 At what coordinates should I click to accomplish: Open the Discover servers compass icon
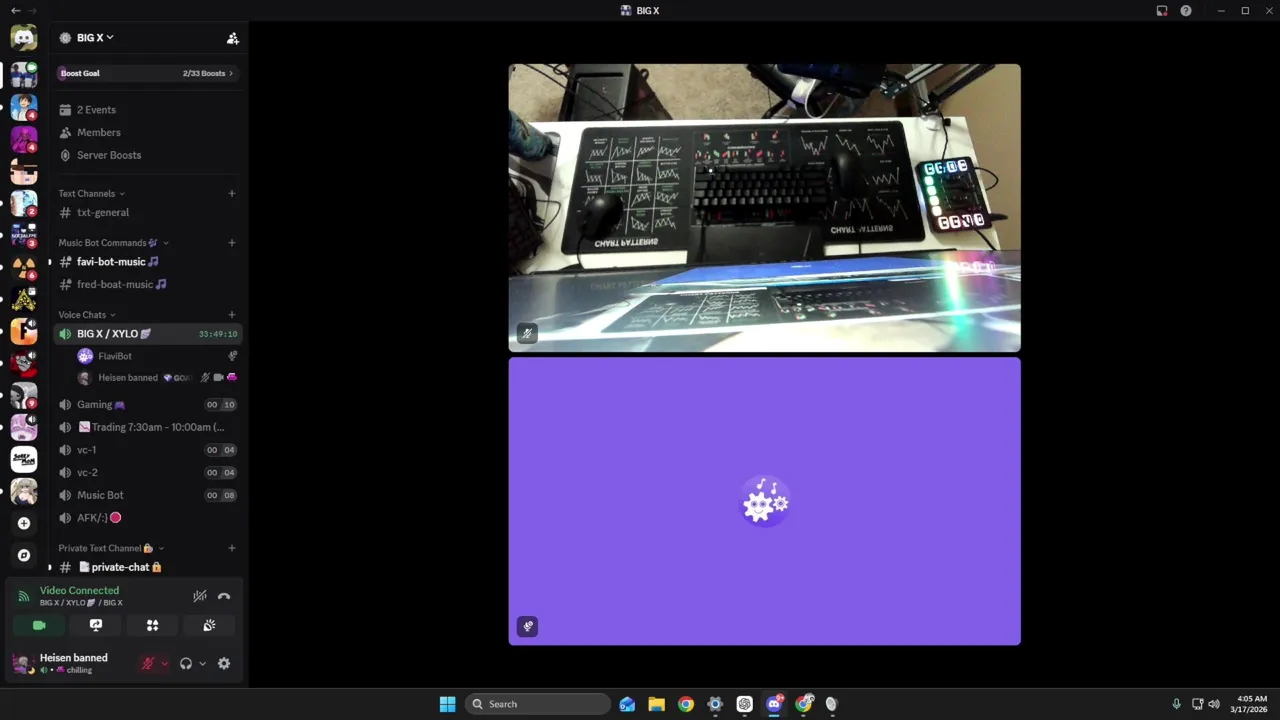coord(24,555)
